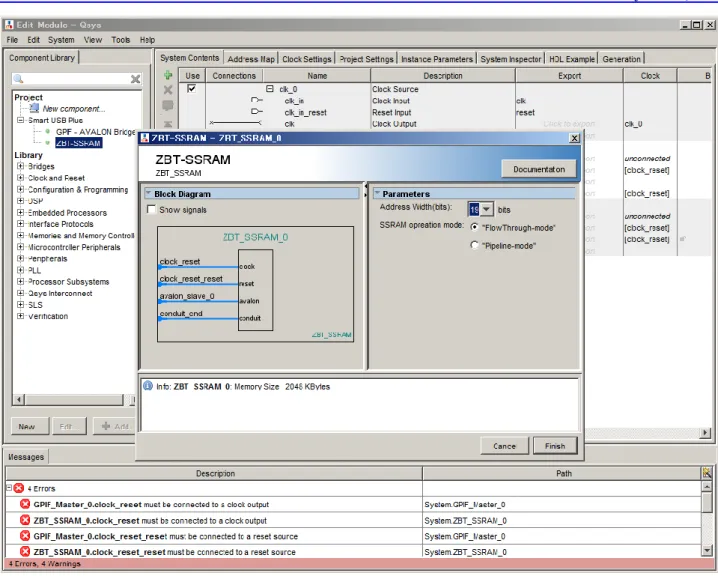Select the FlowThrough-mode radio button
The height and width of the screenshot is (576, 718).
[474, 228]
